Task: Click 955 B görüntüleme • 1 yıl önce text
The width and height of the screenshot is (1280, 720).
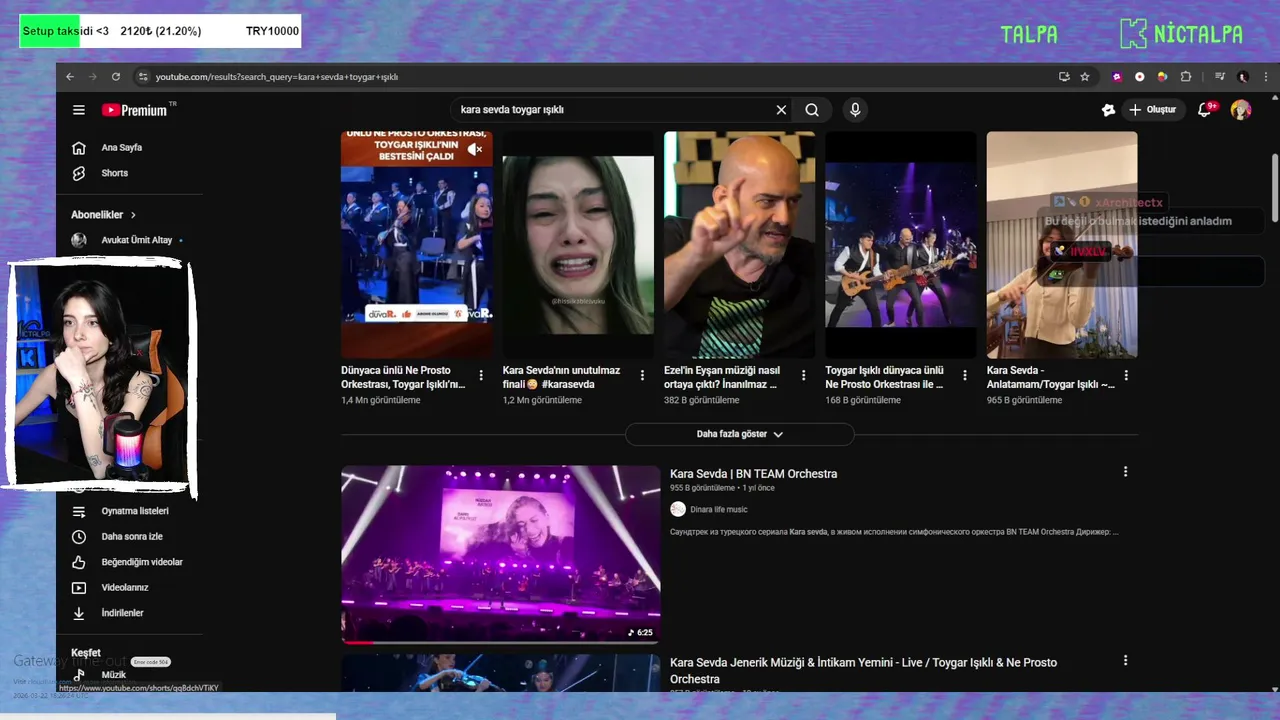Action: click(722, 488)
